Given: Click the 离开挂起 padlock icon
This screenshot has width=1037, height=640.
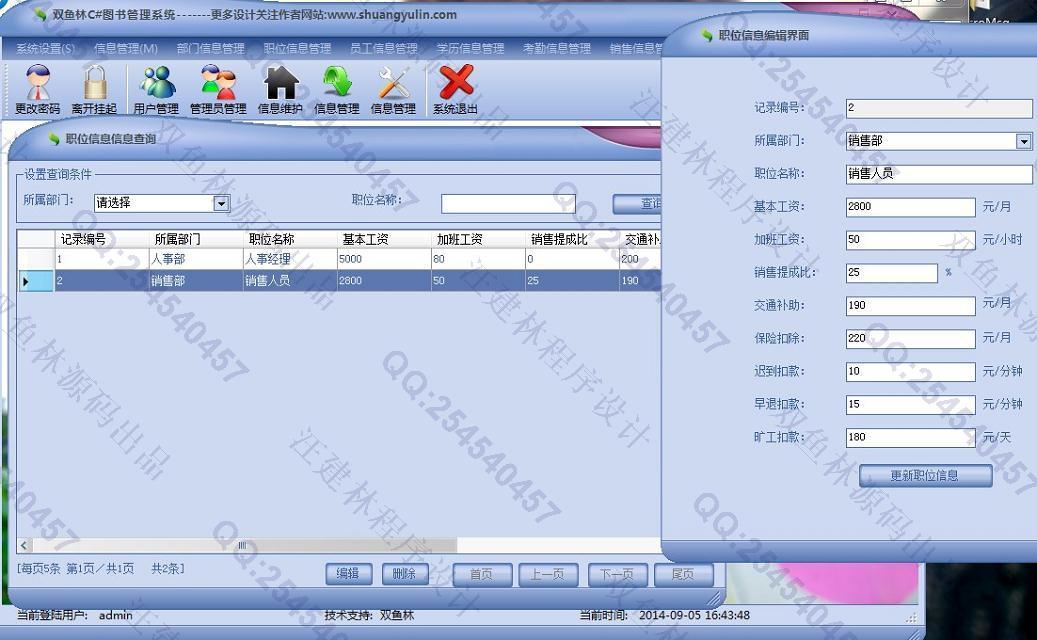Looking at the screenshot, I should [95, 90].
